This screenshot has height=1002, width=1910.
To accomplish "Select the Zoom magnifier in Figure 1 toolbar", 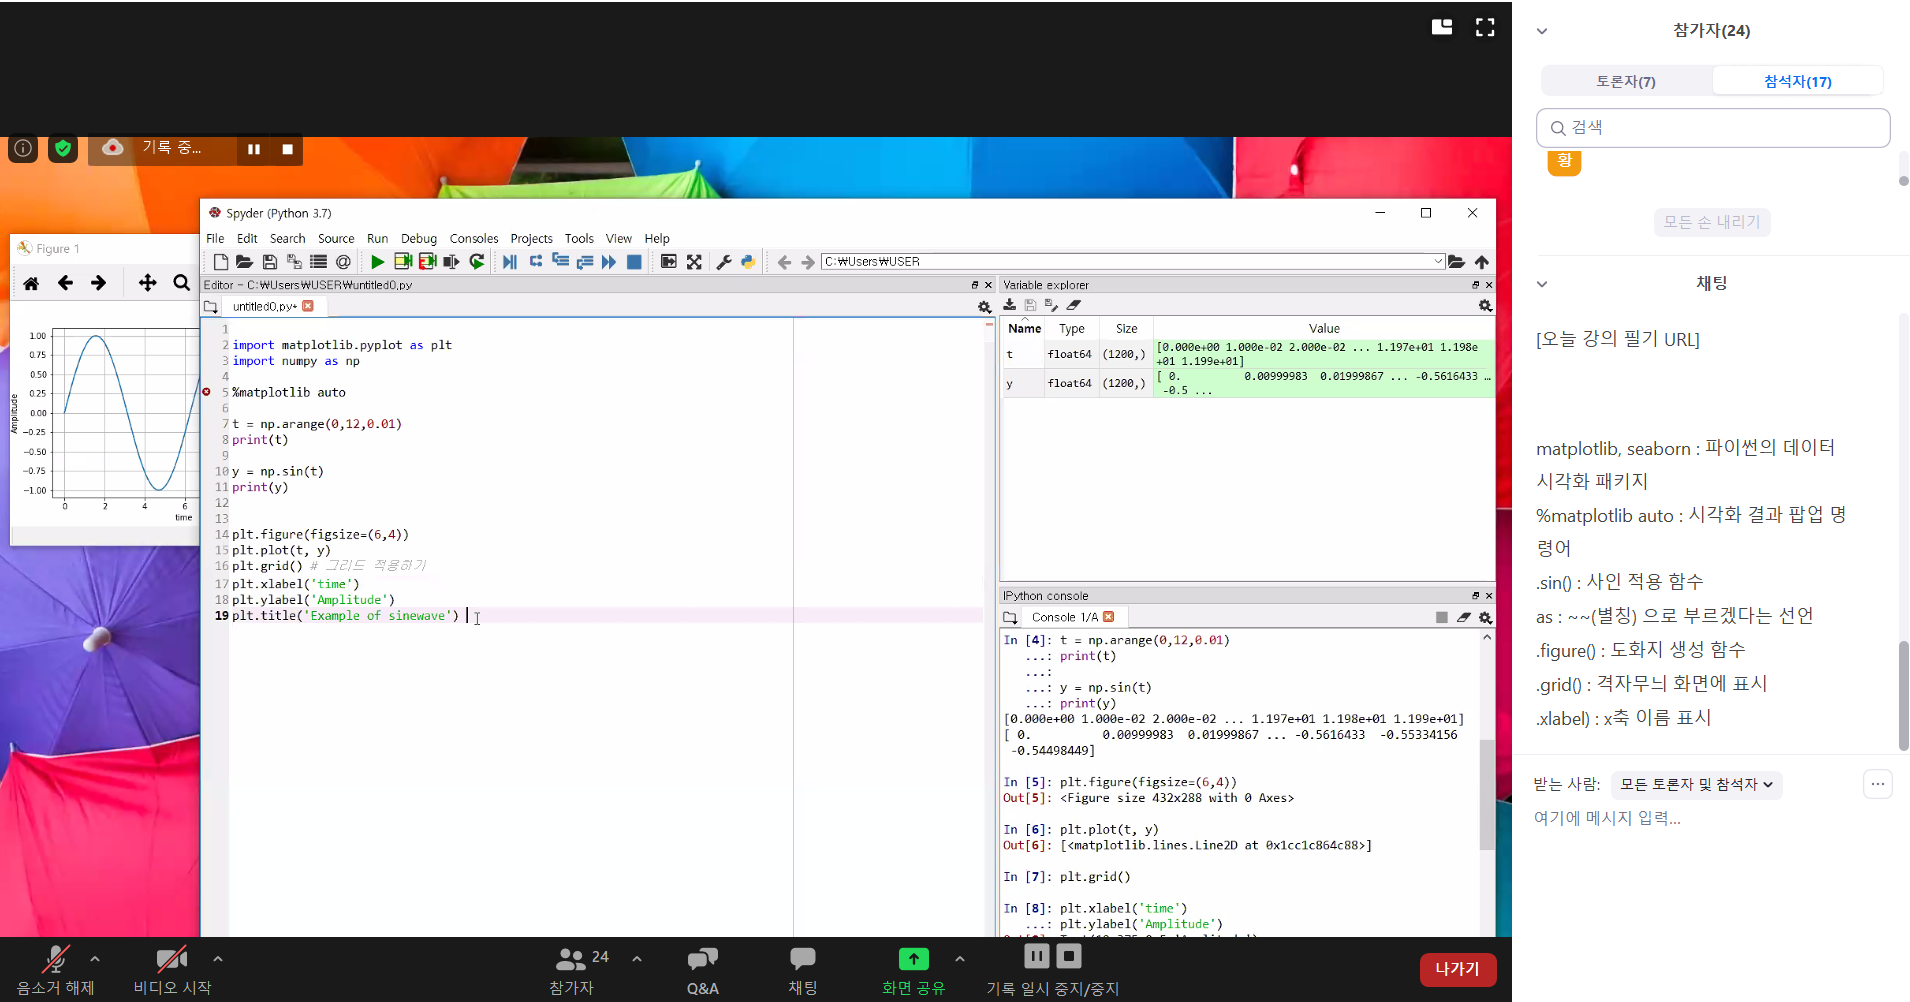I will [181, 283].
